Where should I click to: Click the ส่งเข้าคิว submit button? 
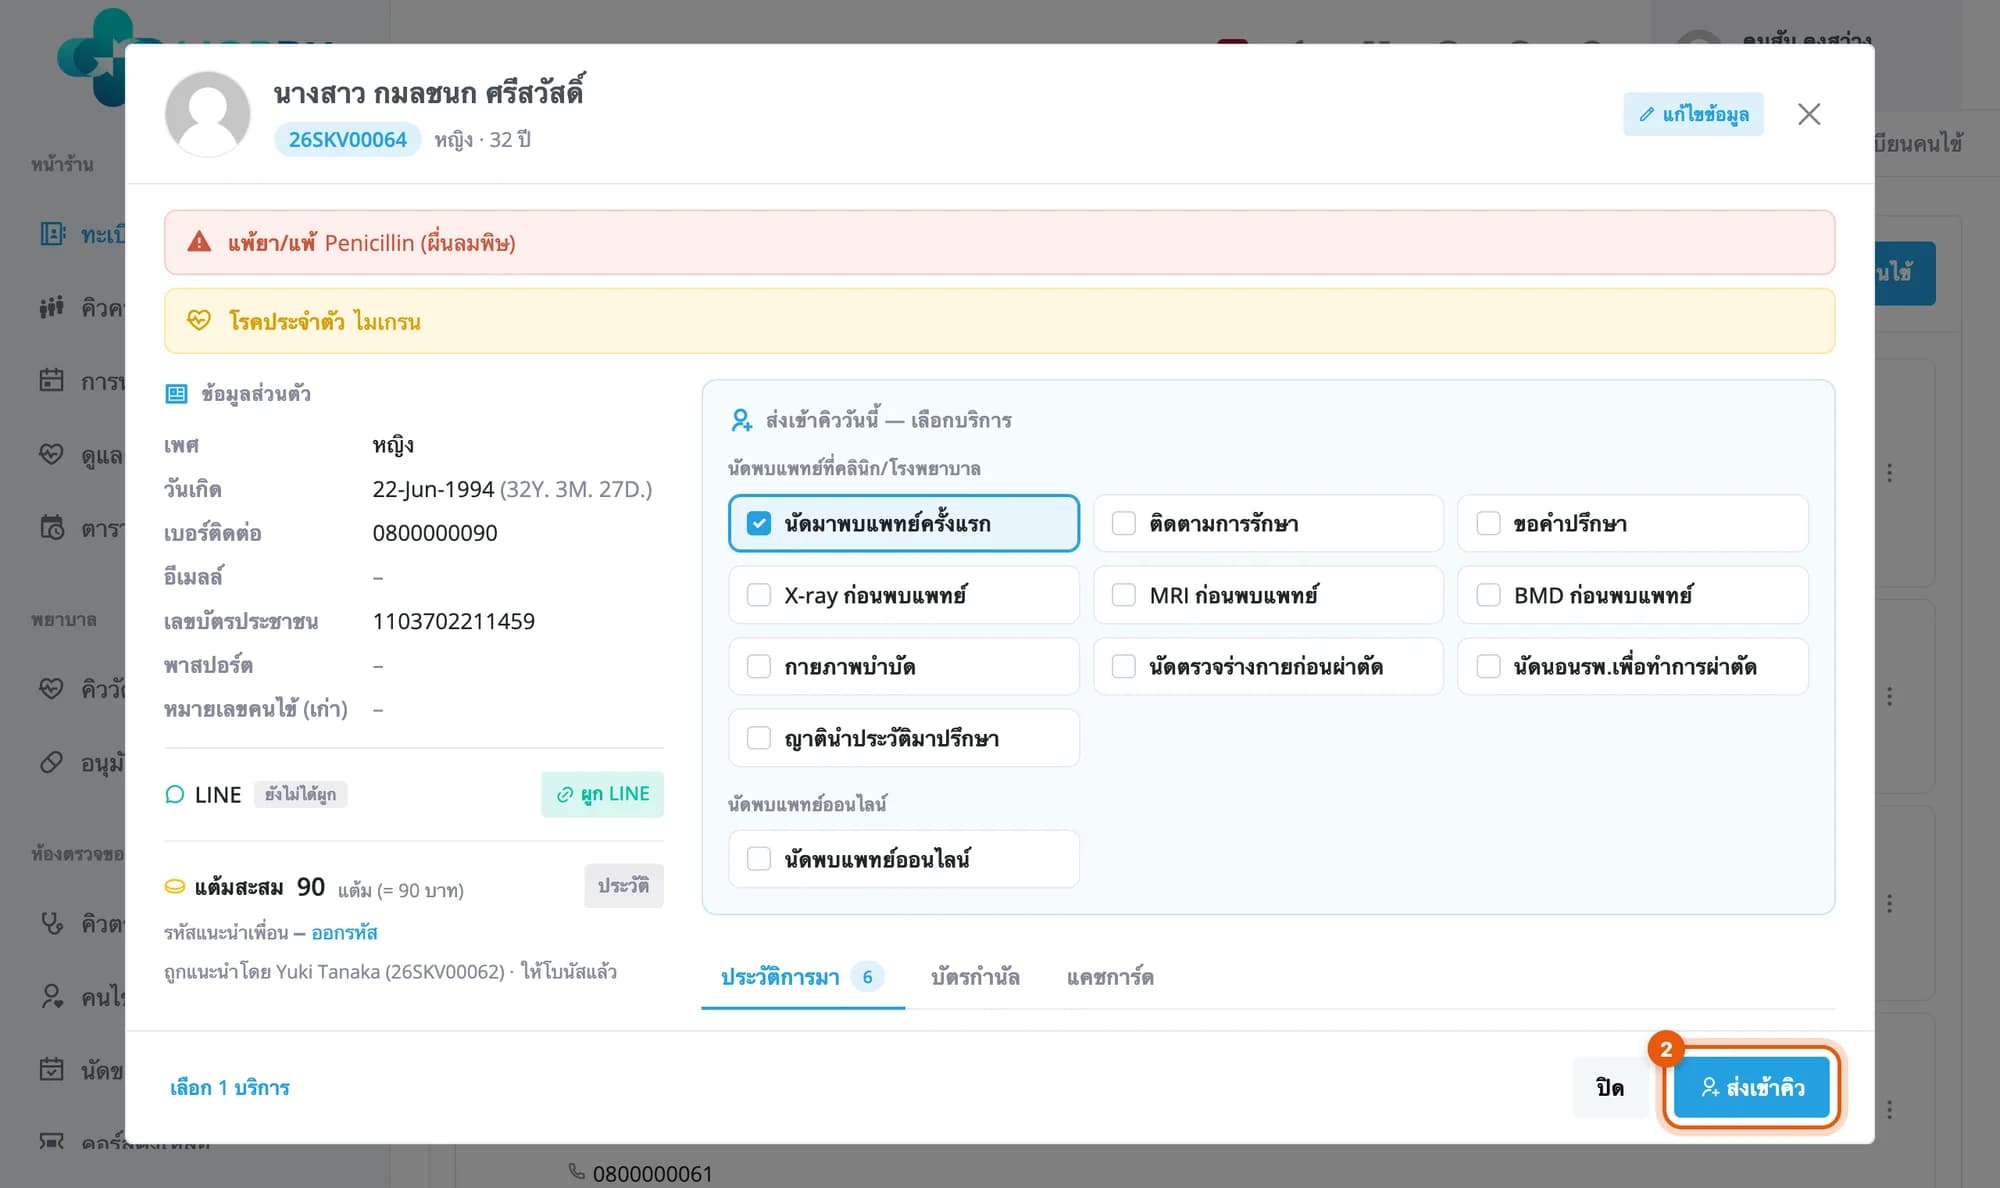1752,1087
